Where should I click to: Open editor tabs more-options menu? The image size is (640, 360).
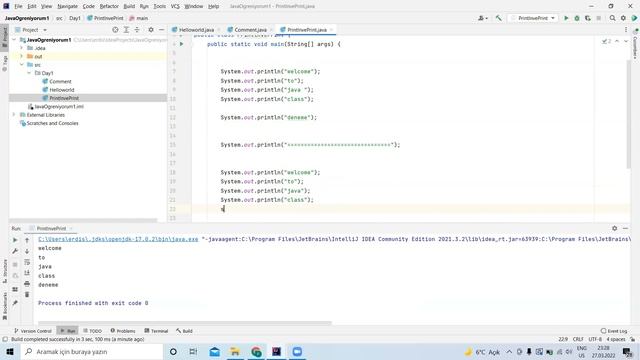click(626, 30)
